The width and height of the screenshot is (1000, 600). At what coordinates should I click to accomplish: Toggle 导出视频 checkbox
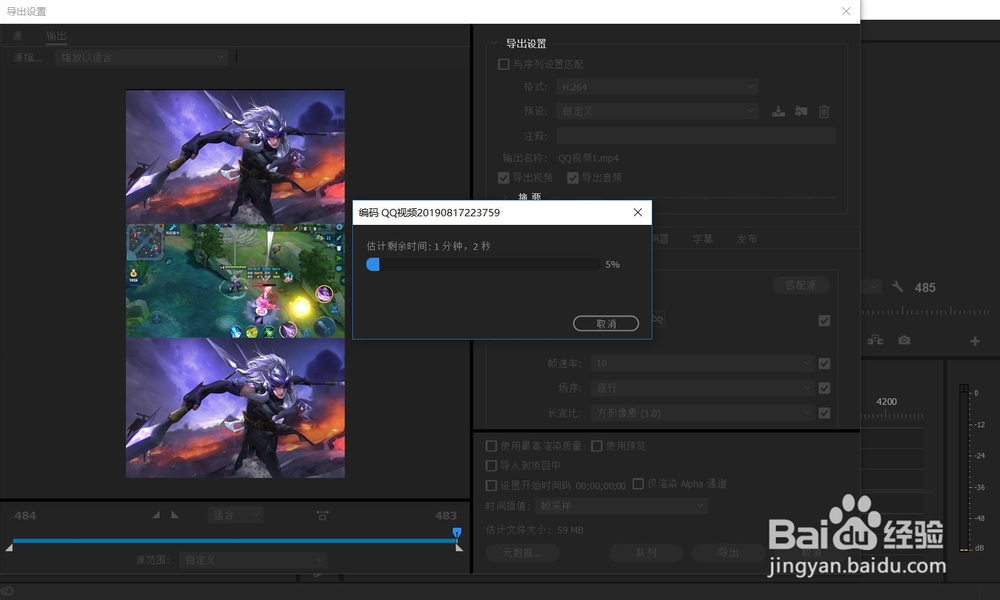pyautogui.click(x=504, y=178)
